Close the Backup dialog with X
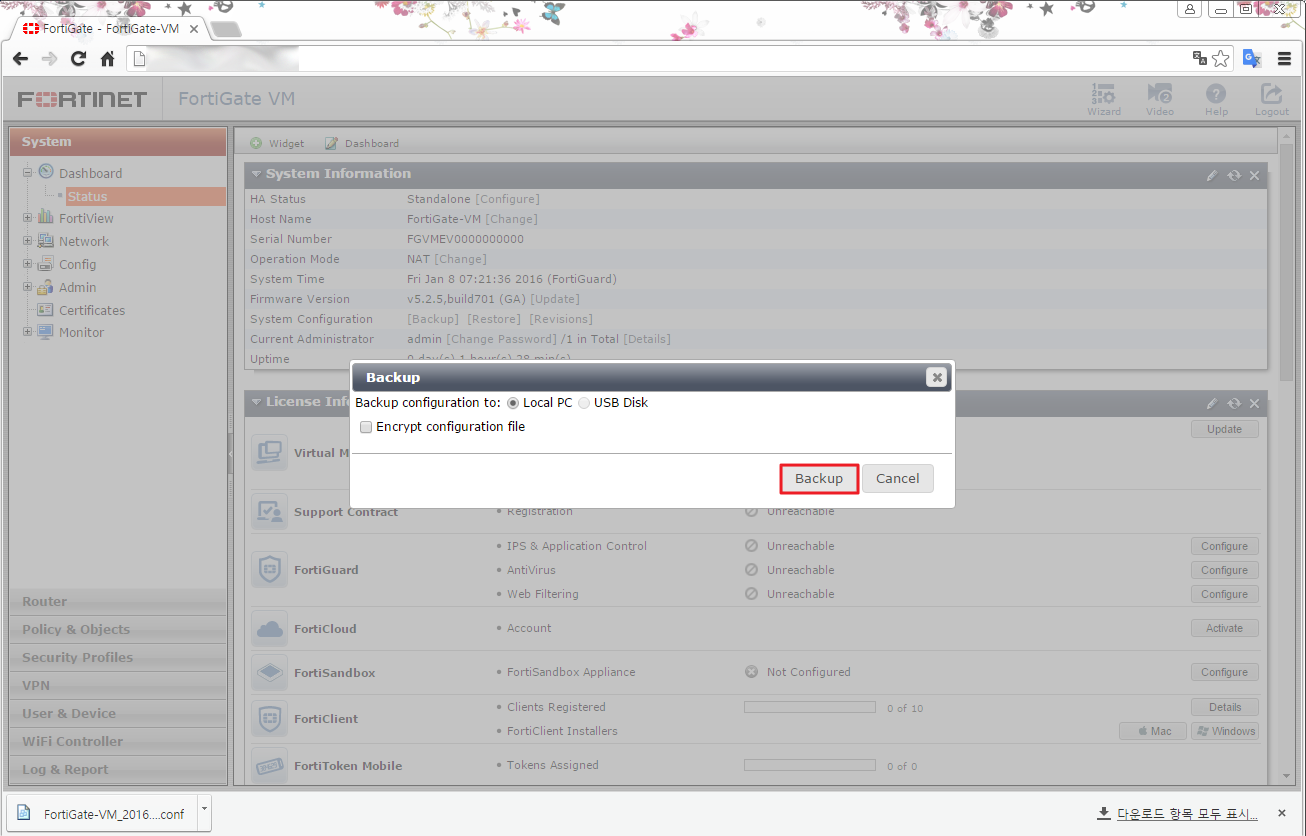The image size is (1306, 836). [x=936, y=377]
